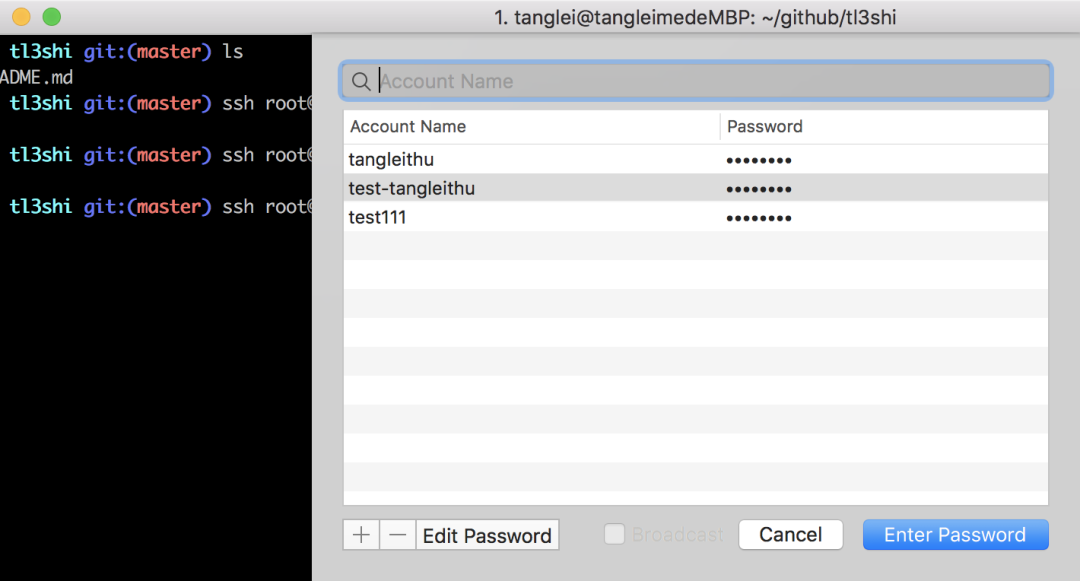Click the Cancel button
This screenshot has height=581, width=1080.
pyautogui.click(x=790, y=535)
